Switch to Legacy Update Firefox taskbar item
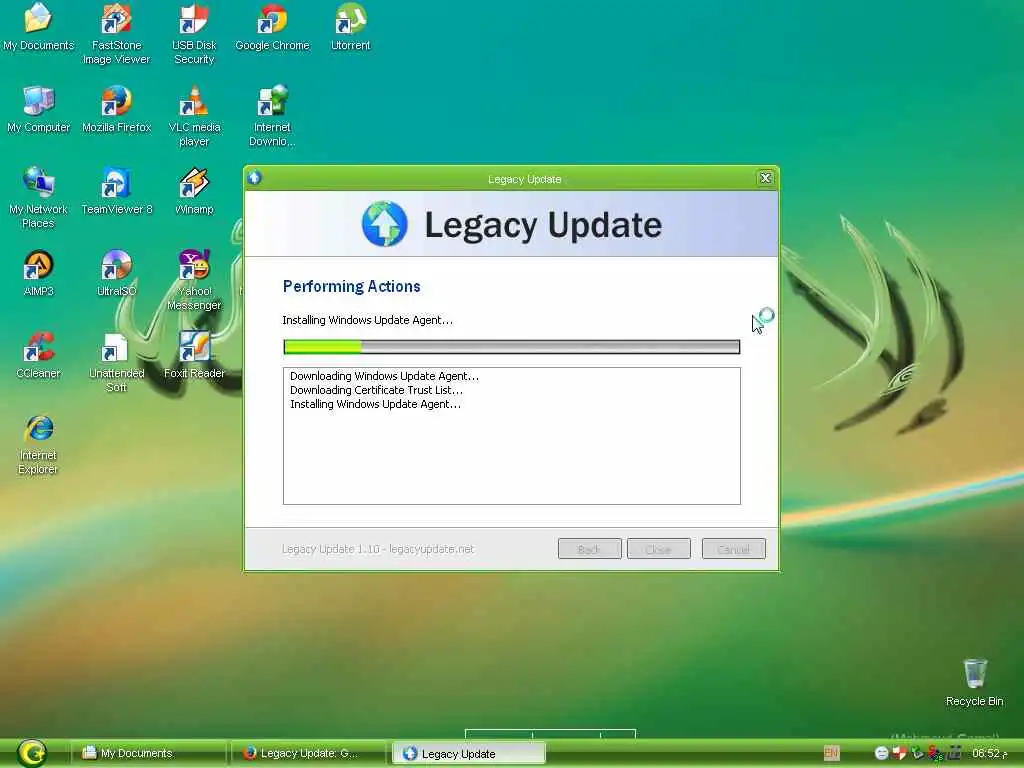Viewport: 1024px width, 768px height. (309, 753)
